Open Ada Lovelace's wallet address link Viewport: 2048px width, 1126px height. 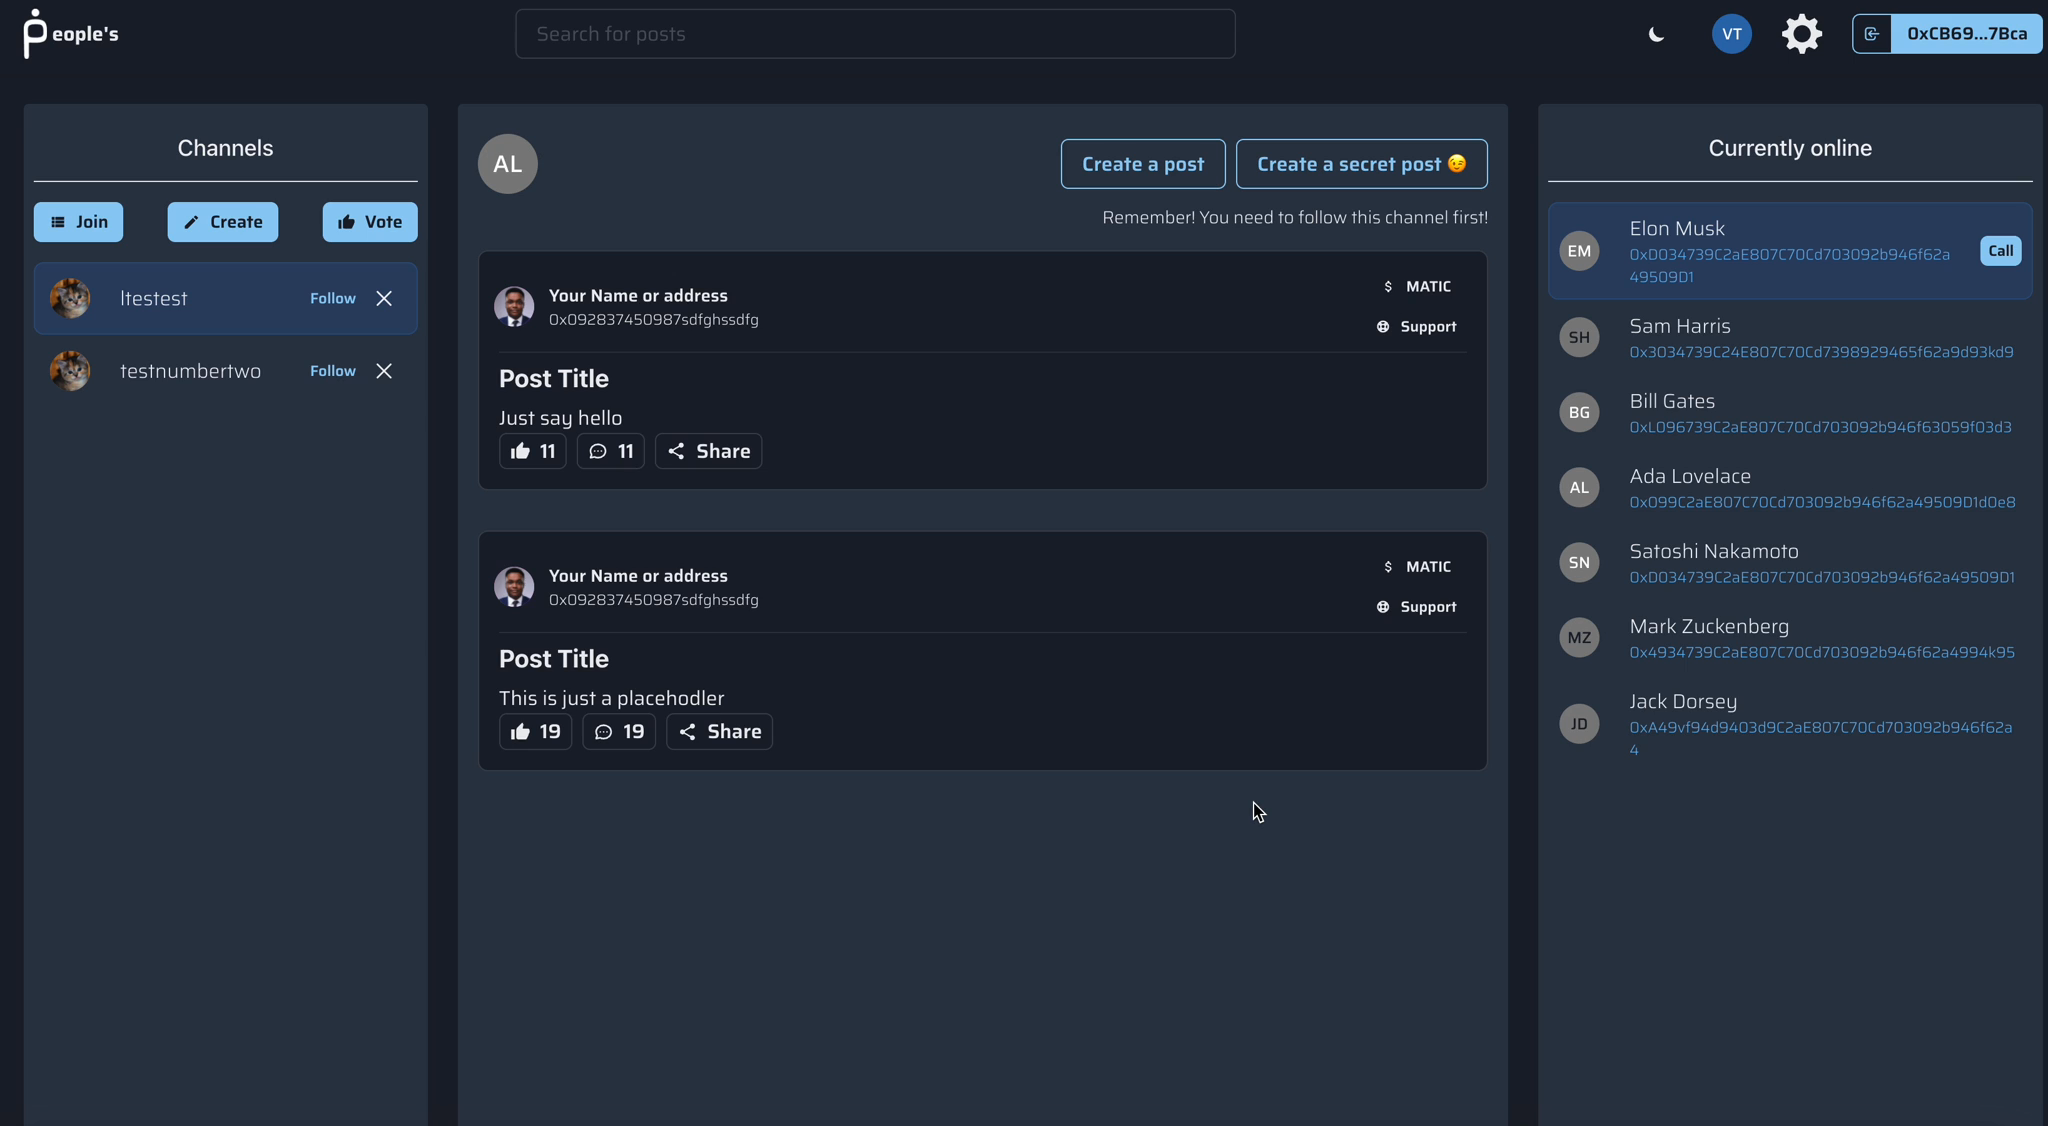tap(1822, 502)
